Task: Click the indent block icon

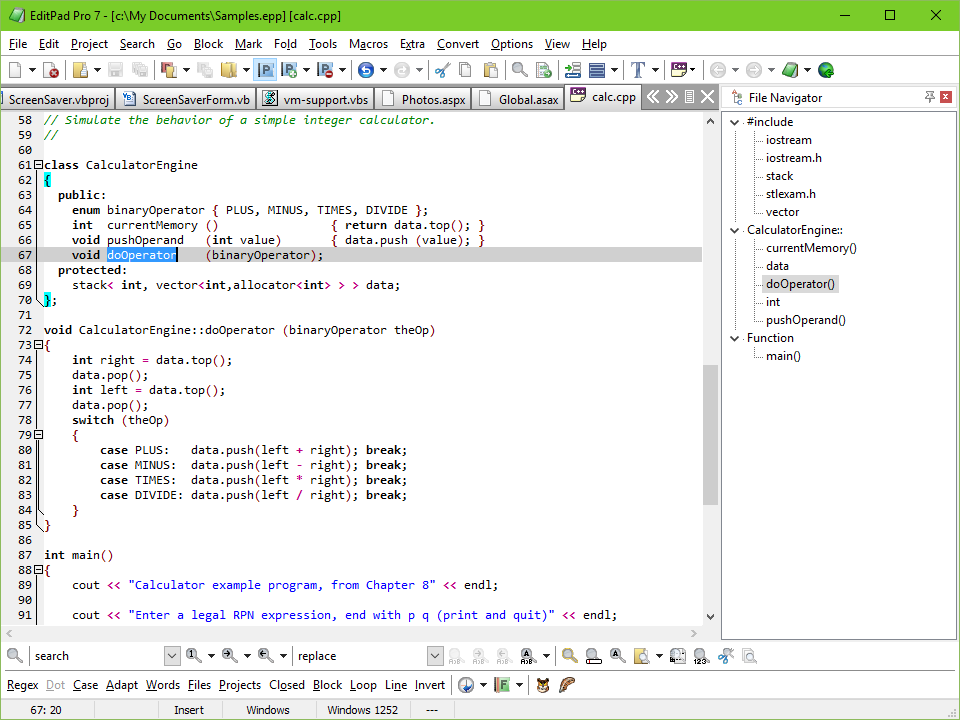Action: (572, 70)
